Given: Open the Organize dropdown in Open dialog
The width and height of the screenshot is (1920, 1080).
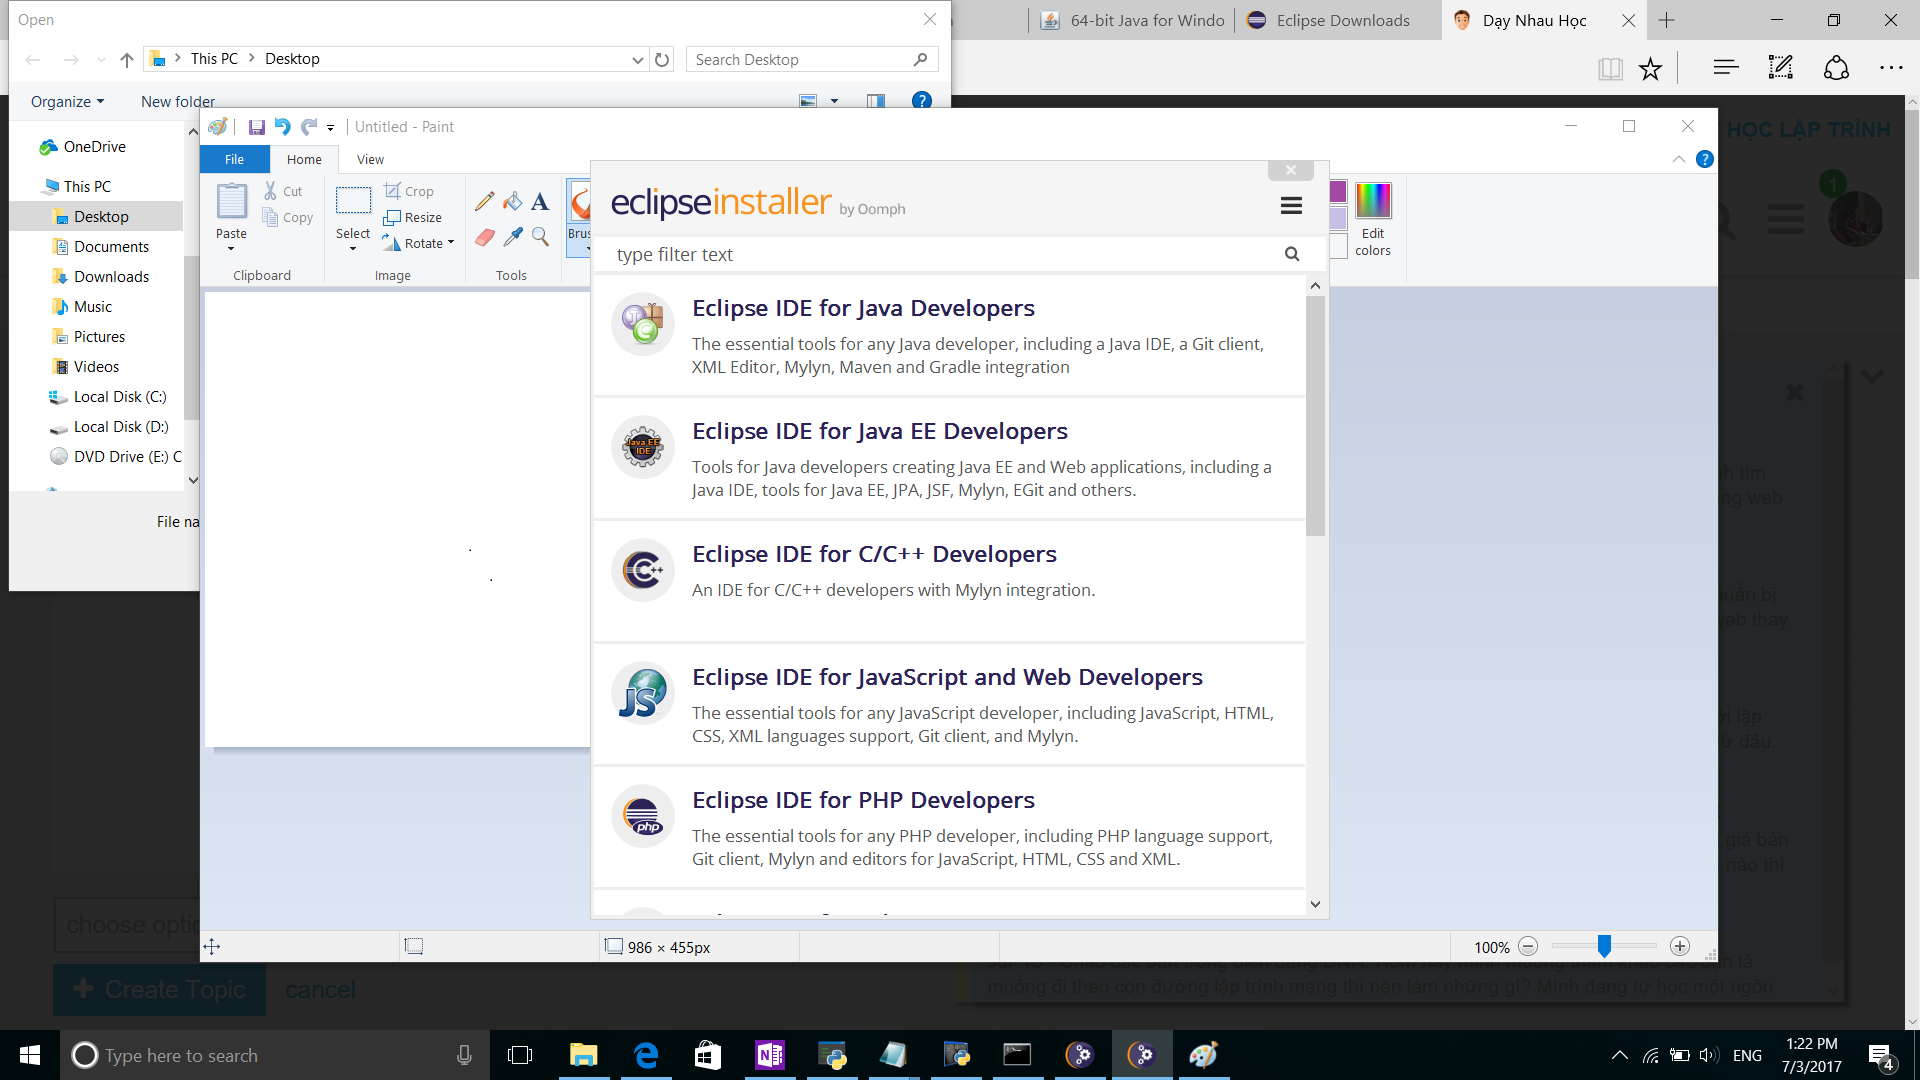Looking at the screenshot, I should [x=67, y=101].
